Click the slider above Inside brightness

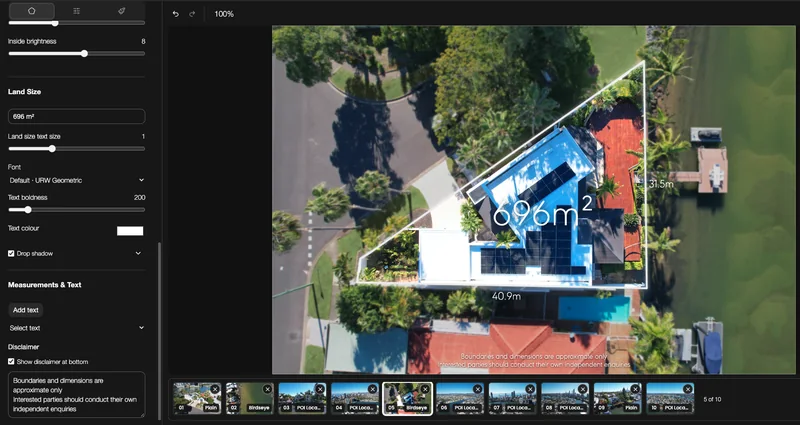pos(77,23)
